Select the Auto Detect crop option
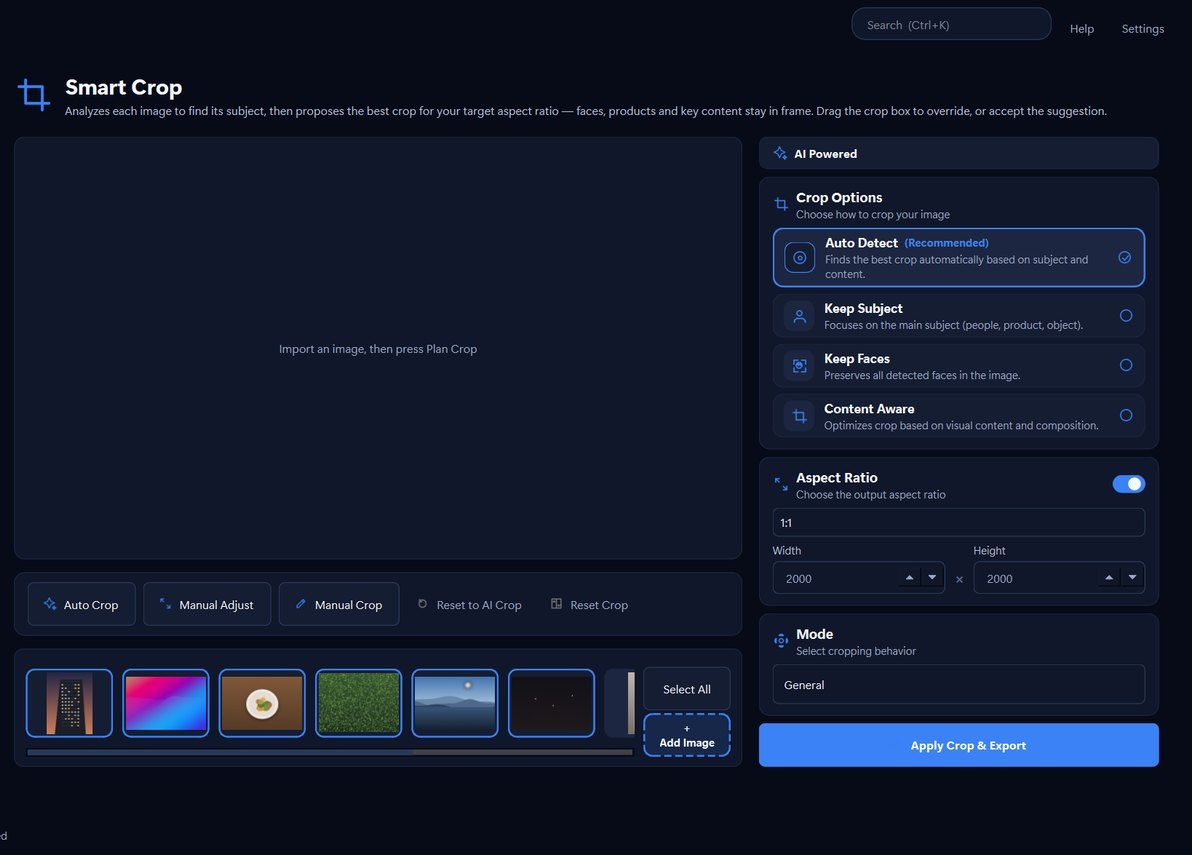1192x855 pixels. coord(959,258)
